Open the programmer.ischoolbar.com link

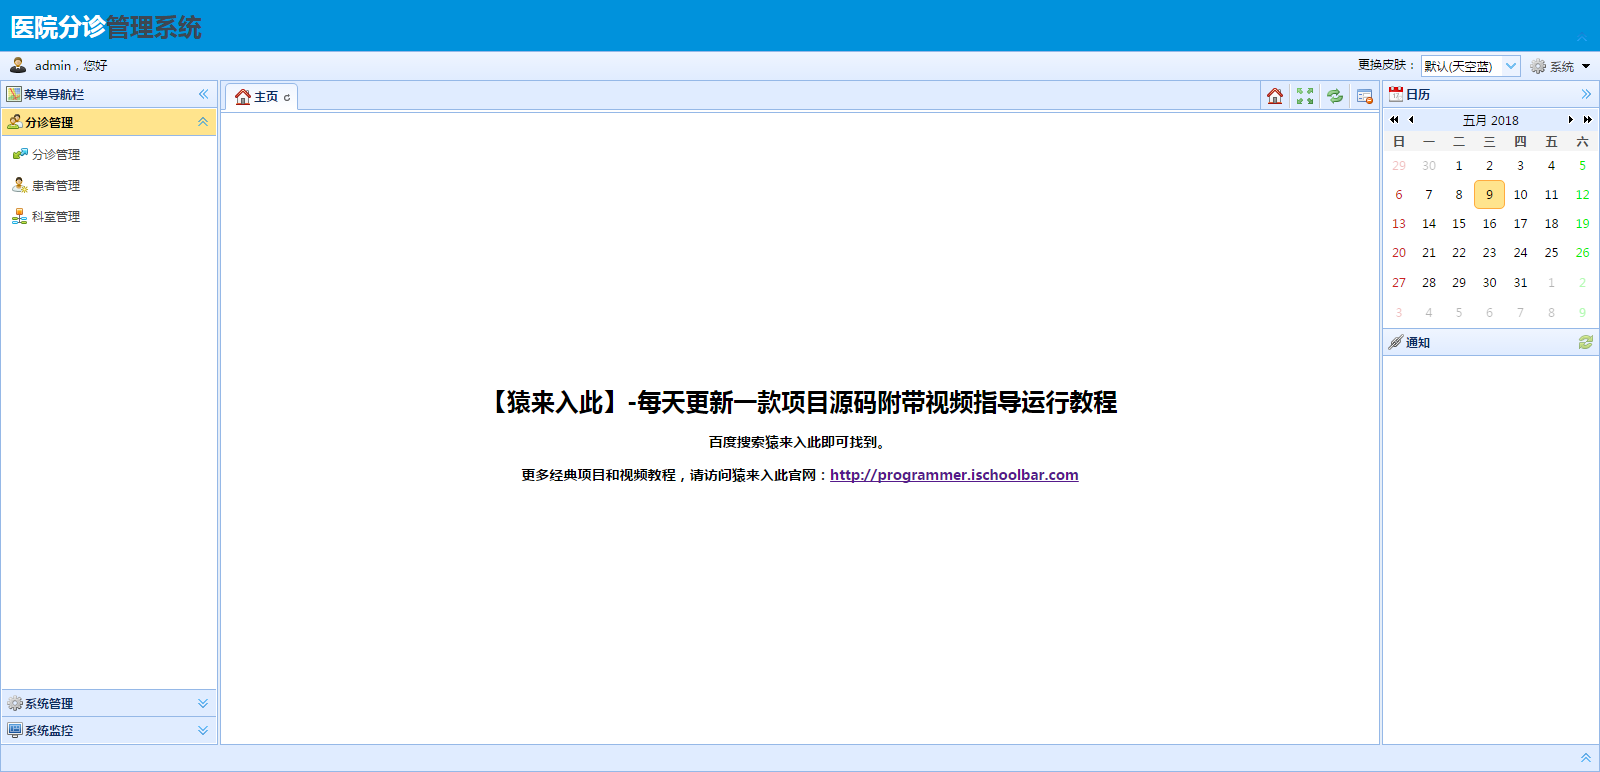click(954, 475)
